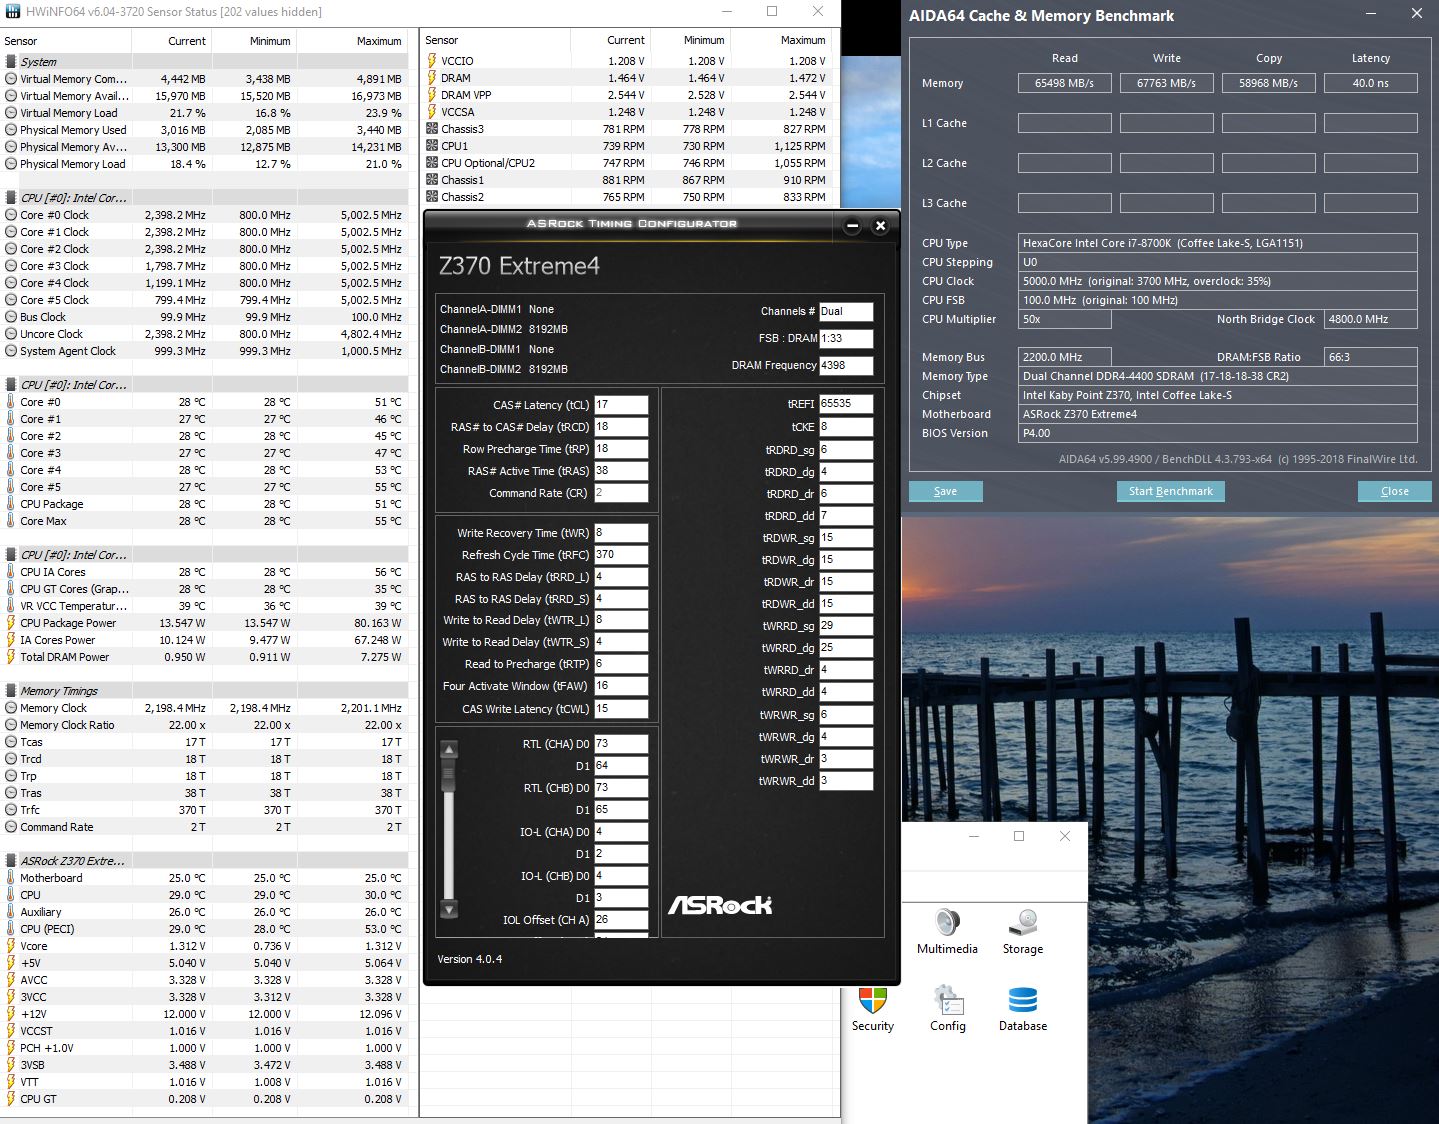1439x1124 pixels.
Task: Click the CPU Package Power lightning icon
Action: coord(11,623)
